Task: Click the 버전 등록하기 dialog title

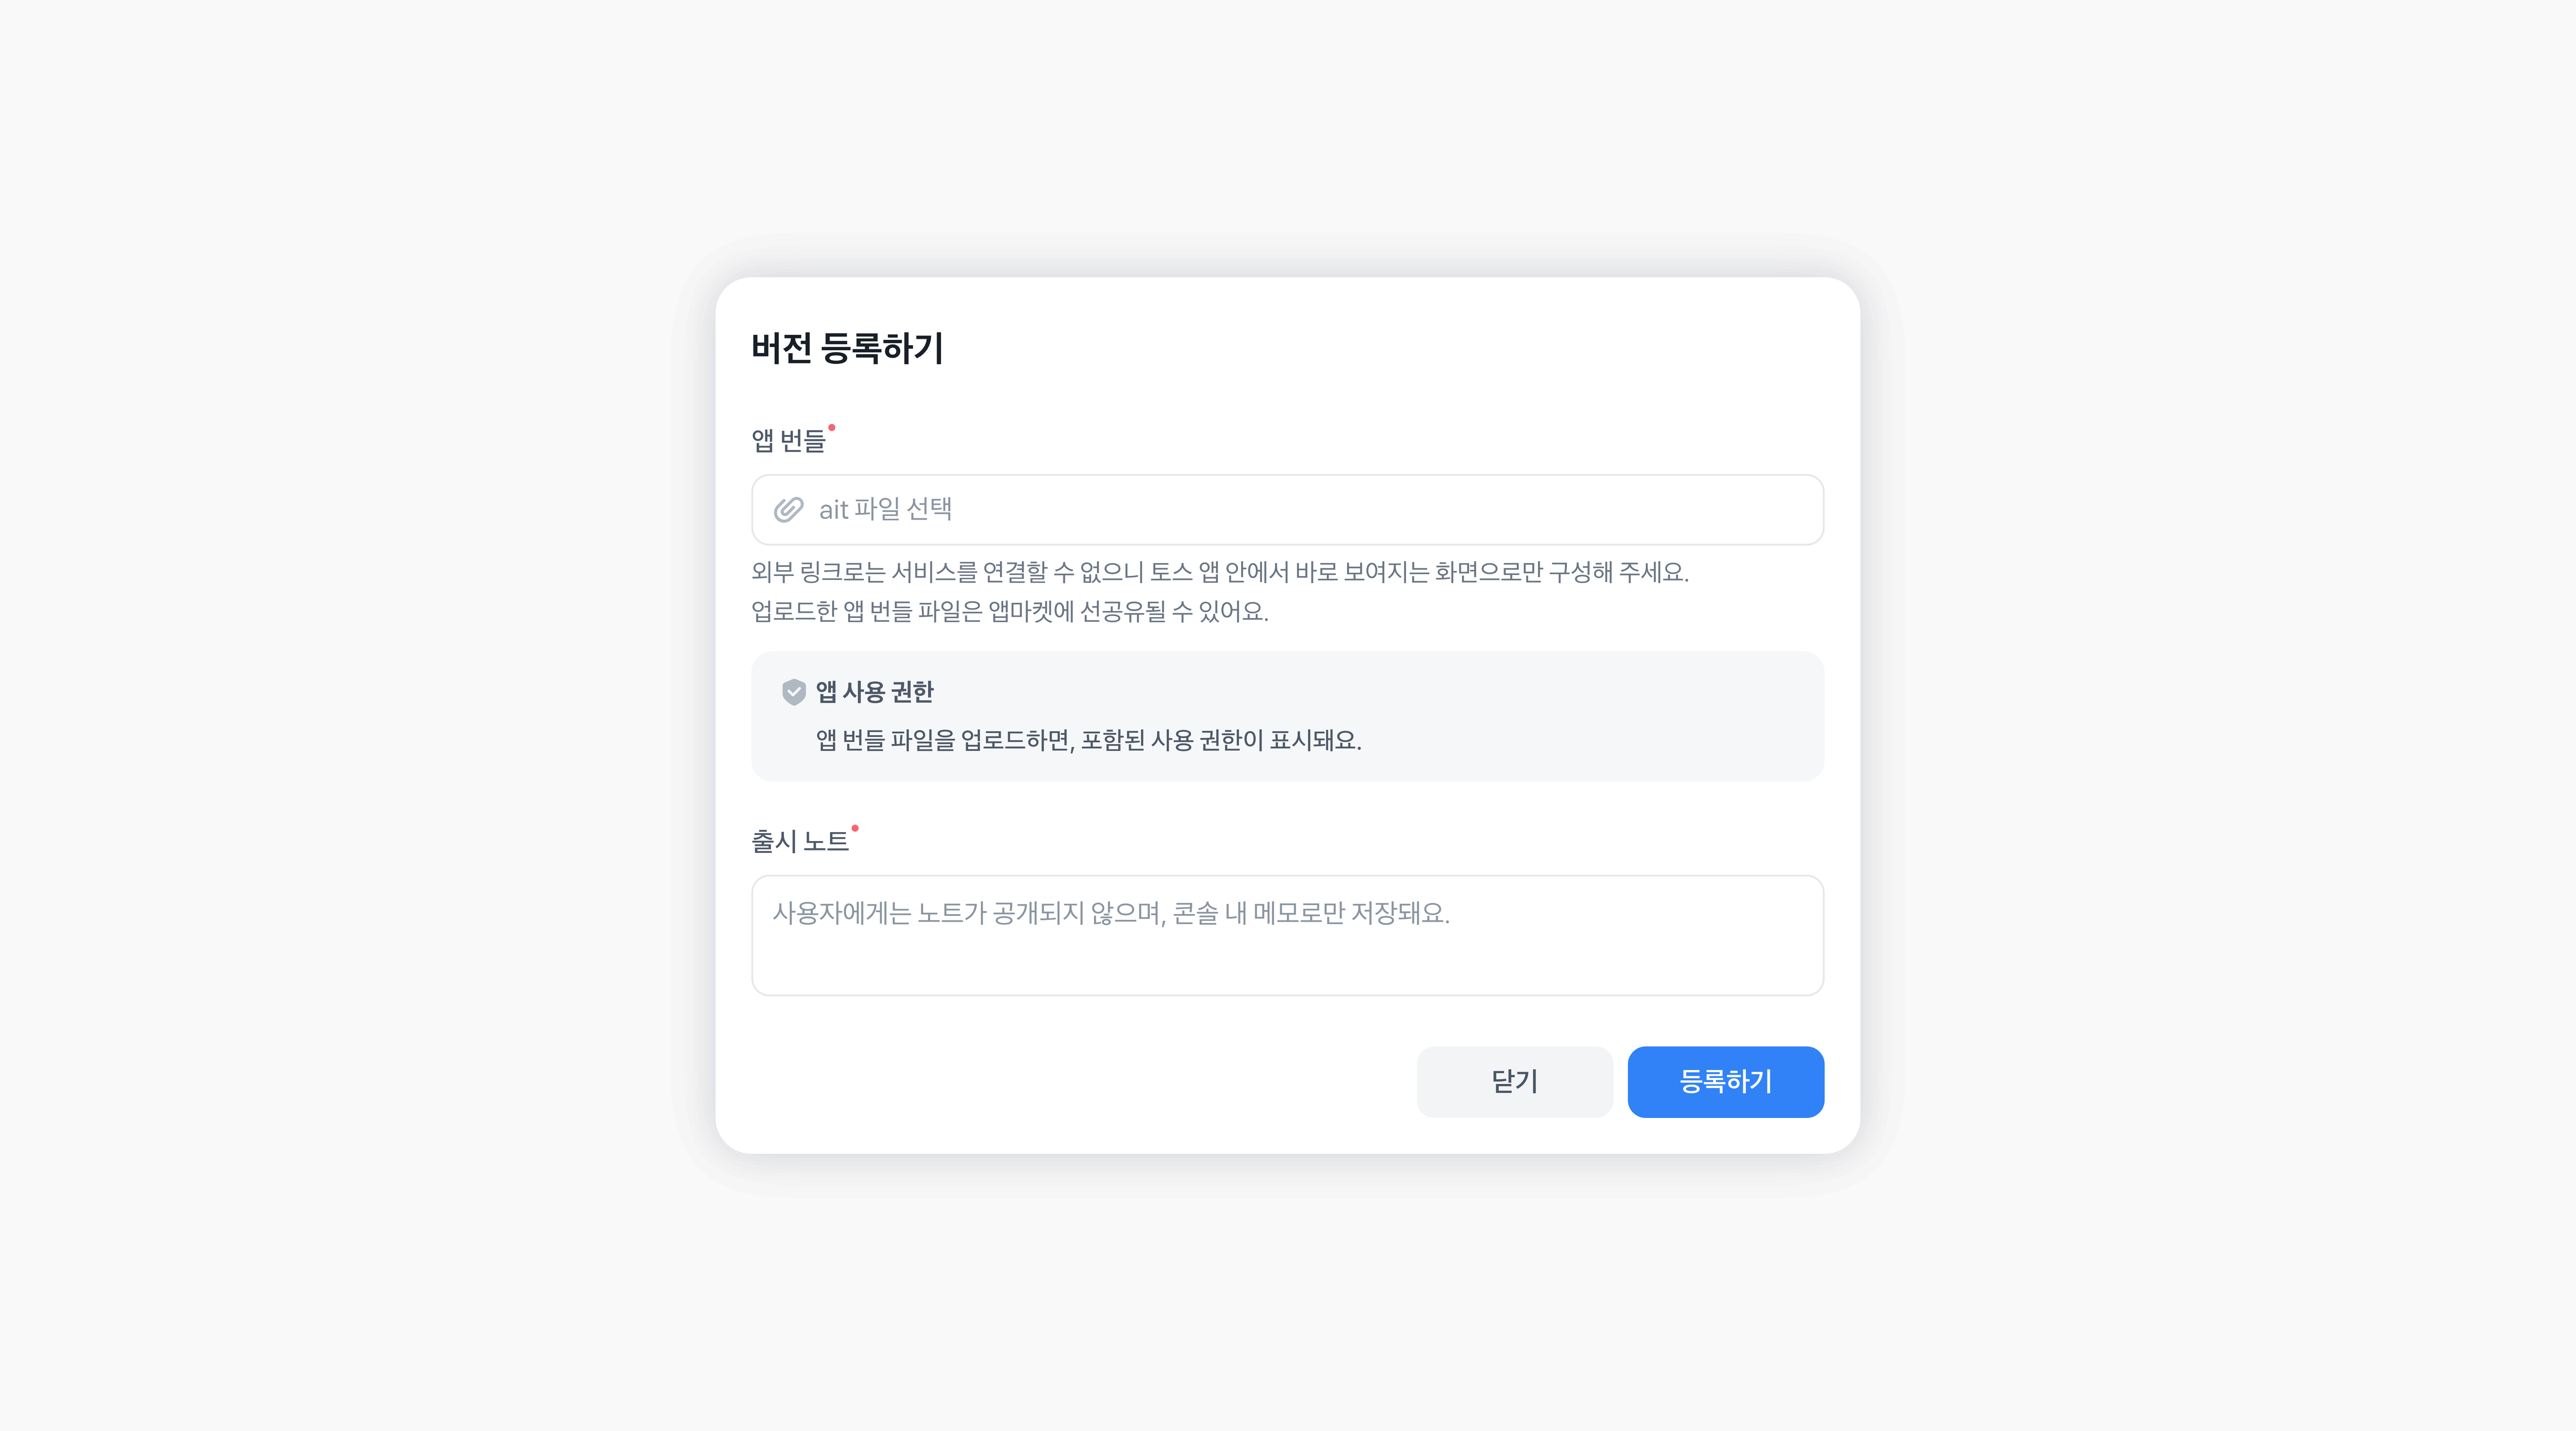Action: click(847, 348)
